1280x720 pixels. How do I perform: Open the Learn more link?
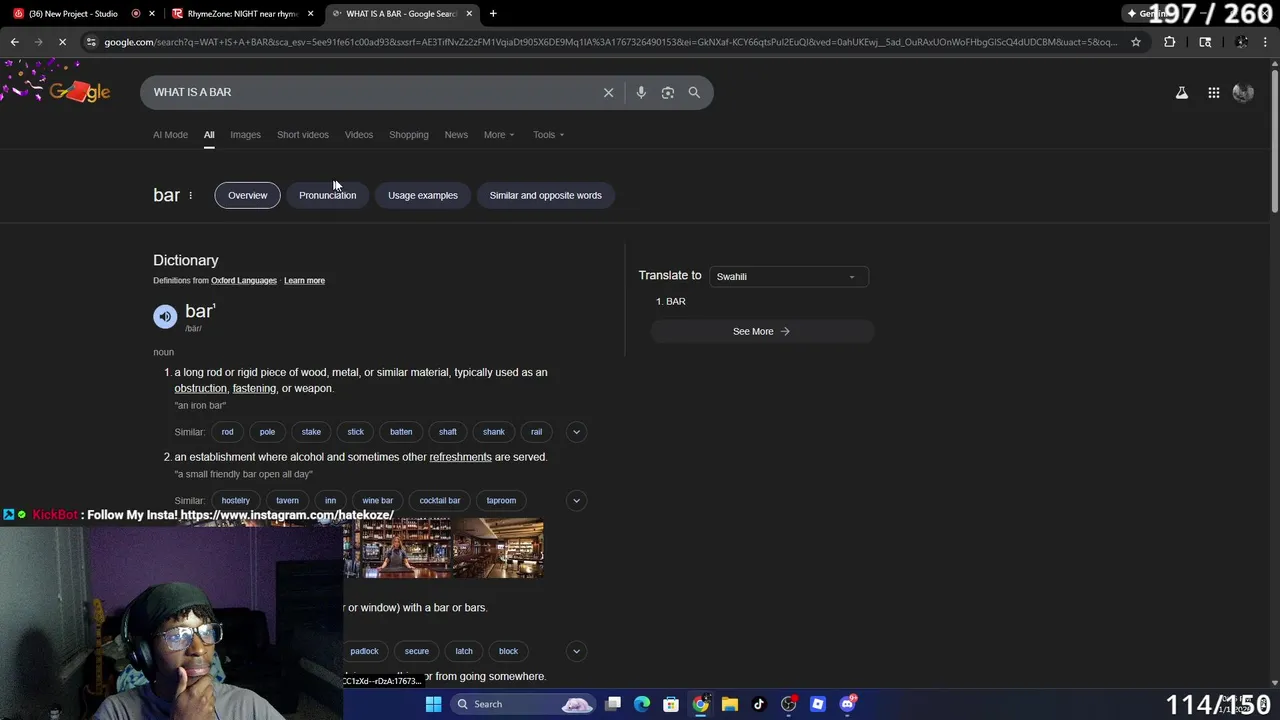(x=304, y=281)
